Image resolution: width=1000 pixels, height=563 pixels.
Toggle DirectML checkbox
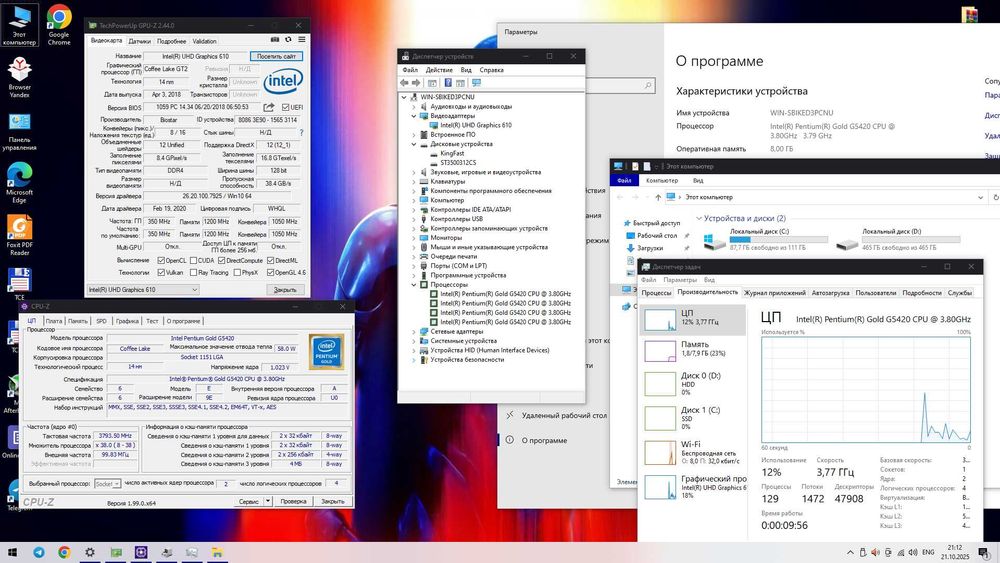pyautogui.click(x=270, y=260)
